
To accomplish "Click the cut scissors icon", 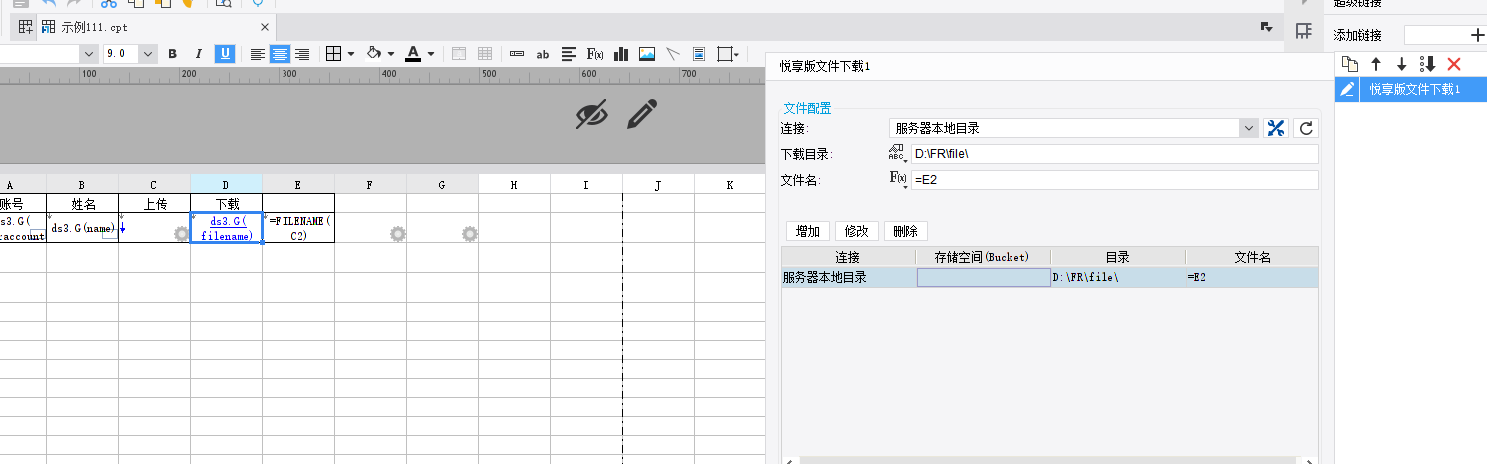I will [x=108, y=3].
